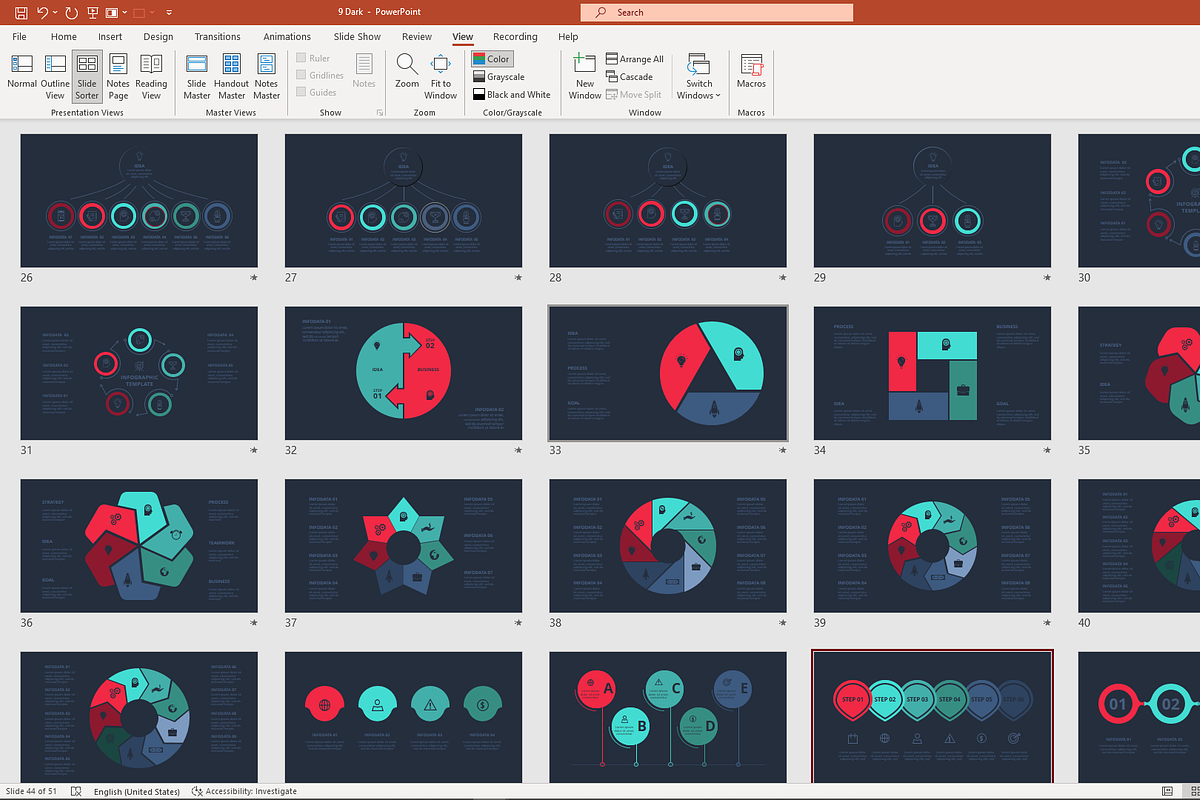
Task: Open Notes Master view
Action: 267,75
